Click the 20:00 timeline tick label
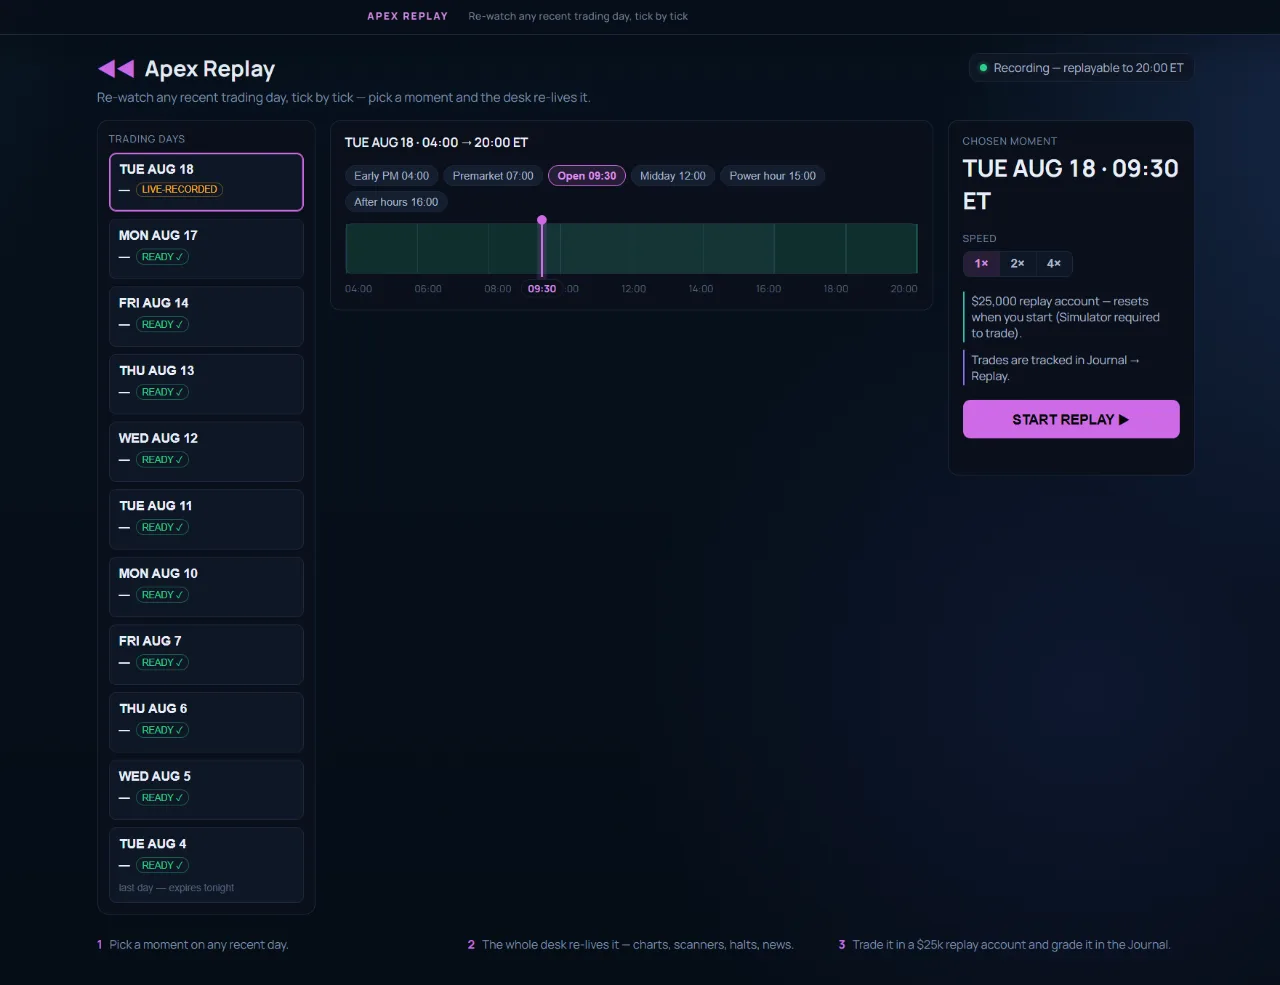1280x985 pixels. click(904, 289)
